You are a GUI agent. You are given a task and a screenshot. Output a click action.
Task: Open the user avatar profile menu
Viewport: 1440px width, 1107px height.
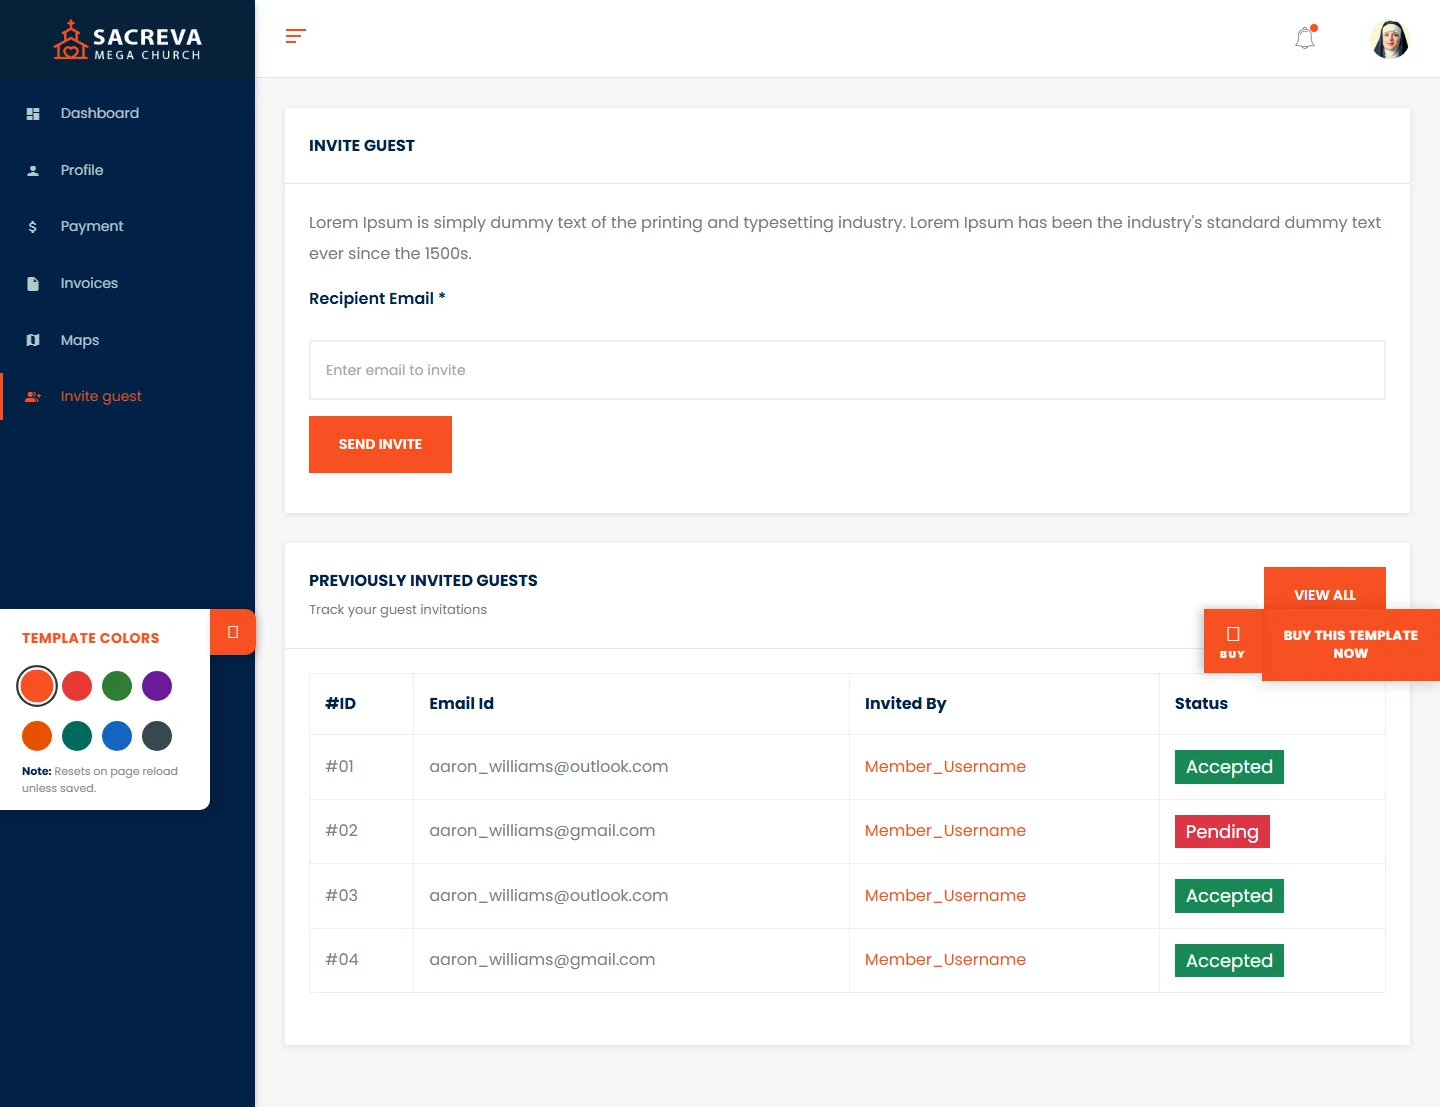point(1389,39)
